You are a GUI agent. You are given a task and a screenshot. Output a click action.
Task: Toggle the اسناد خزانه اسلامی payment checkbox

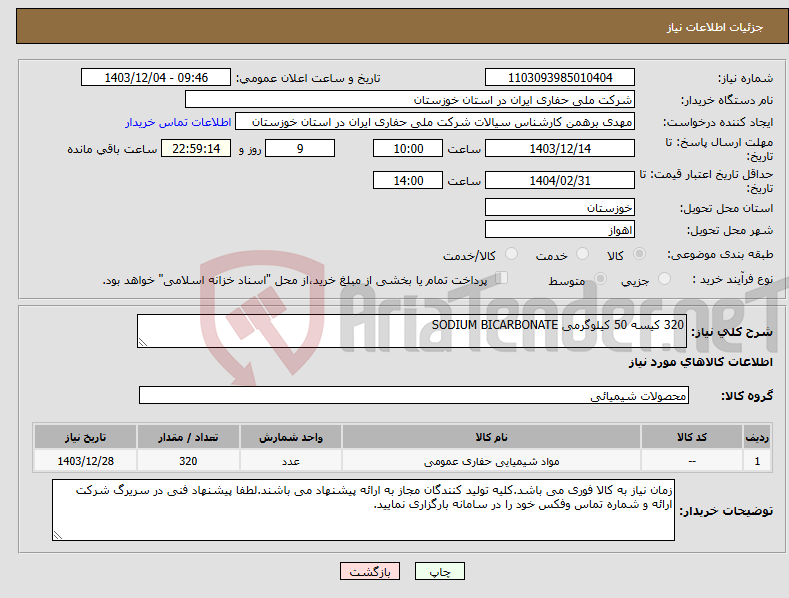click(501, 278)
